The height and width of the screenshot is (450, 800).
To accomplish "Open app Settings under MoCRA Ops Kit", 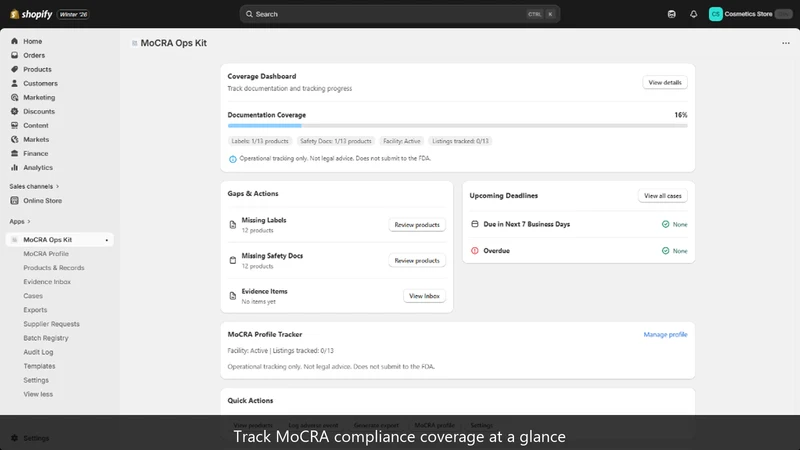I will [x=36, y=380].
